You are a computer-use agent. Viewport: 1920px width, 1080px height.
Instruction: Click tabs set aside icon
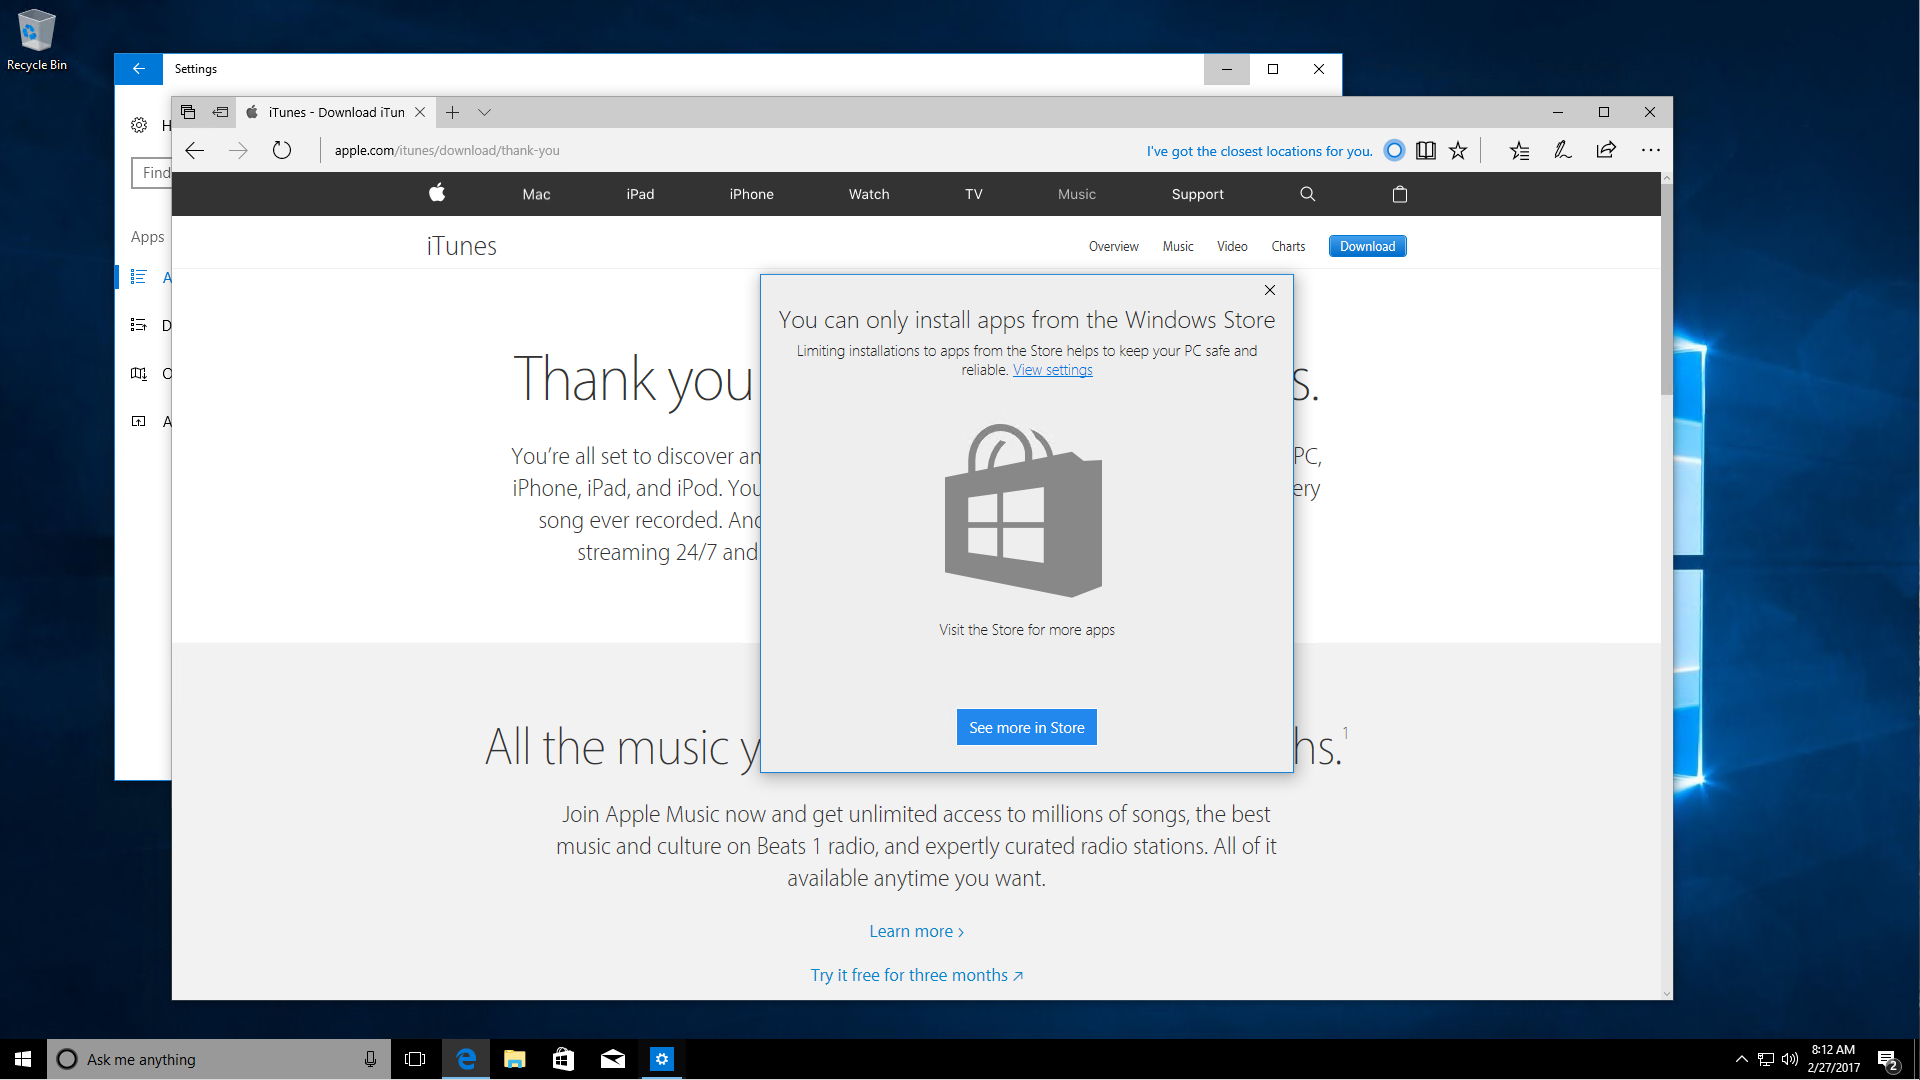188,112
